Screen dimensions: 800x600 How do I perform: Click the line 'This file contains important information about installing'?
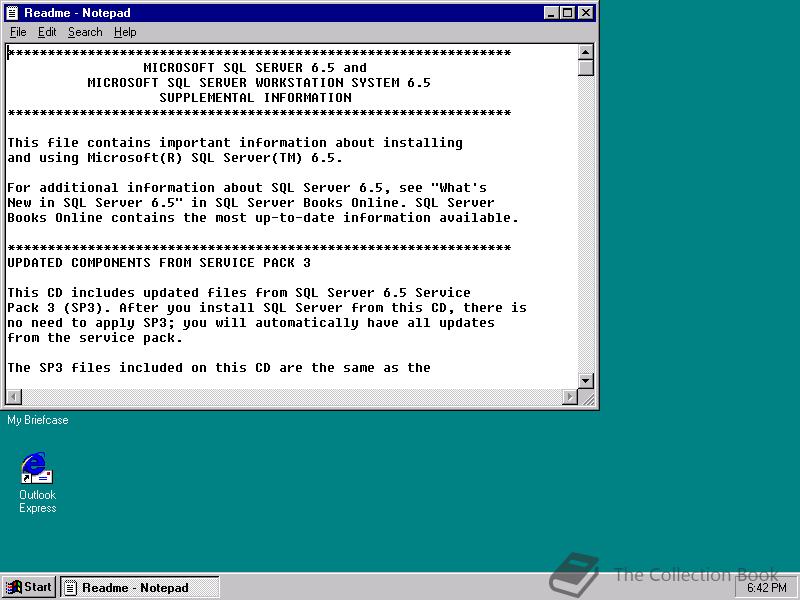235,143
